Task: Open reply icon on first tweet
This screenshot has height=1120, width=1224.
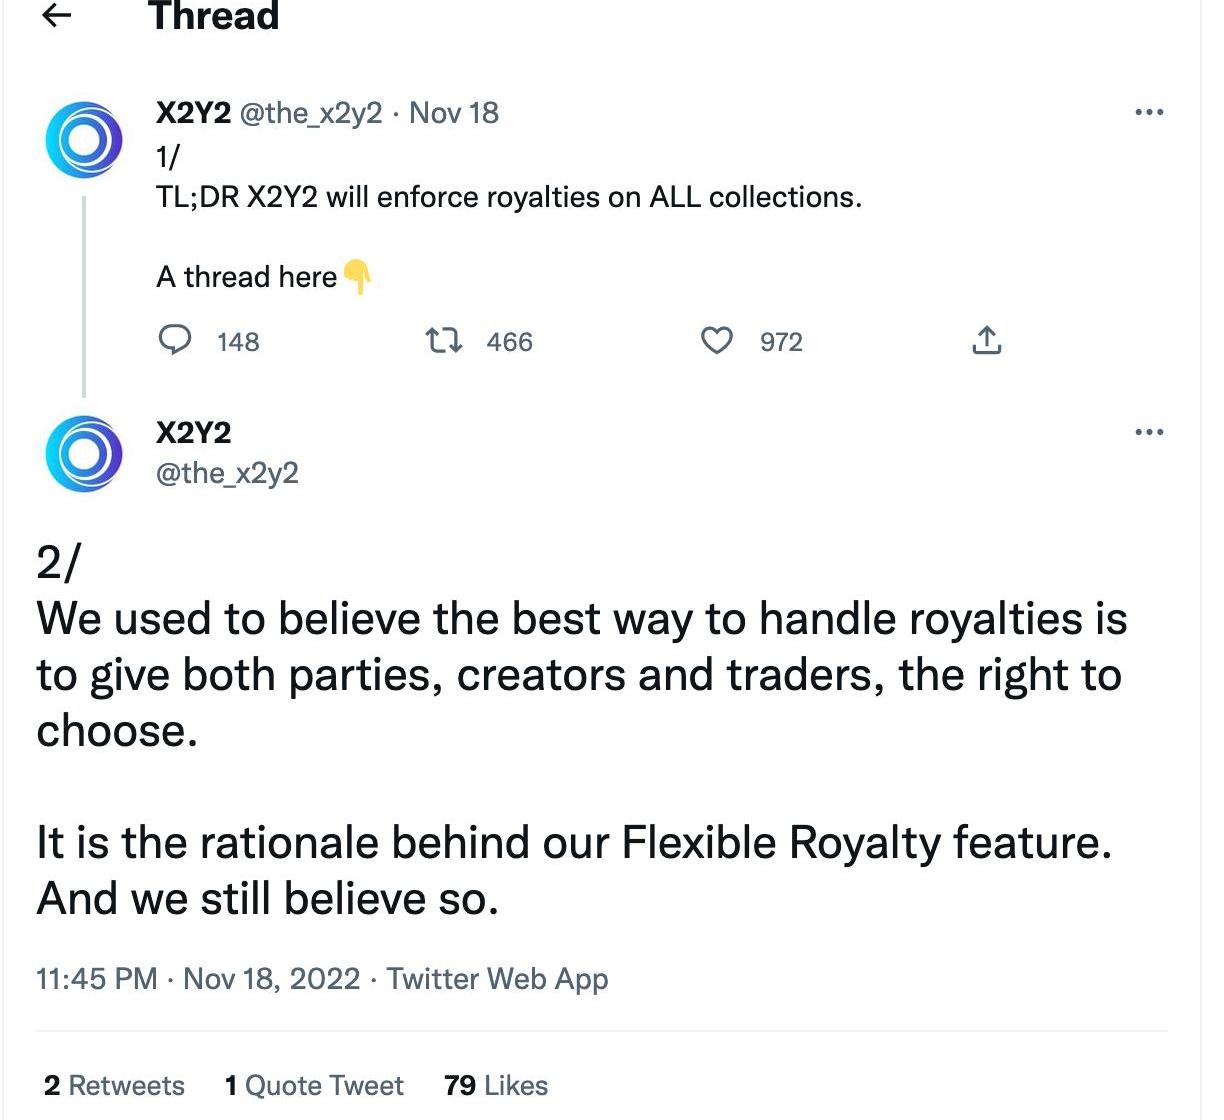Action: [x=176, y=341]
